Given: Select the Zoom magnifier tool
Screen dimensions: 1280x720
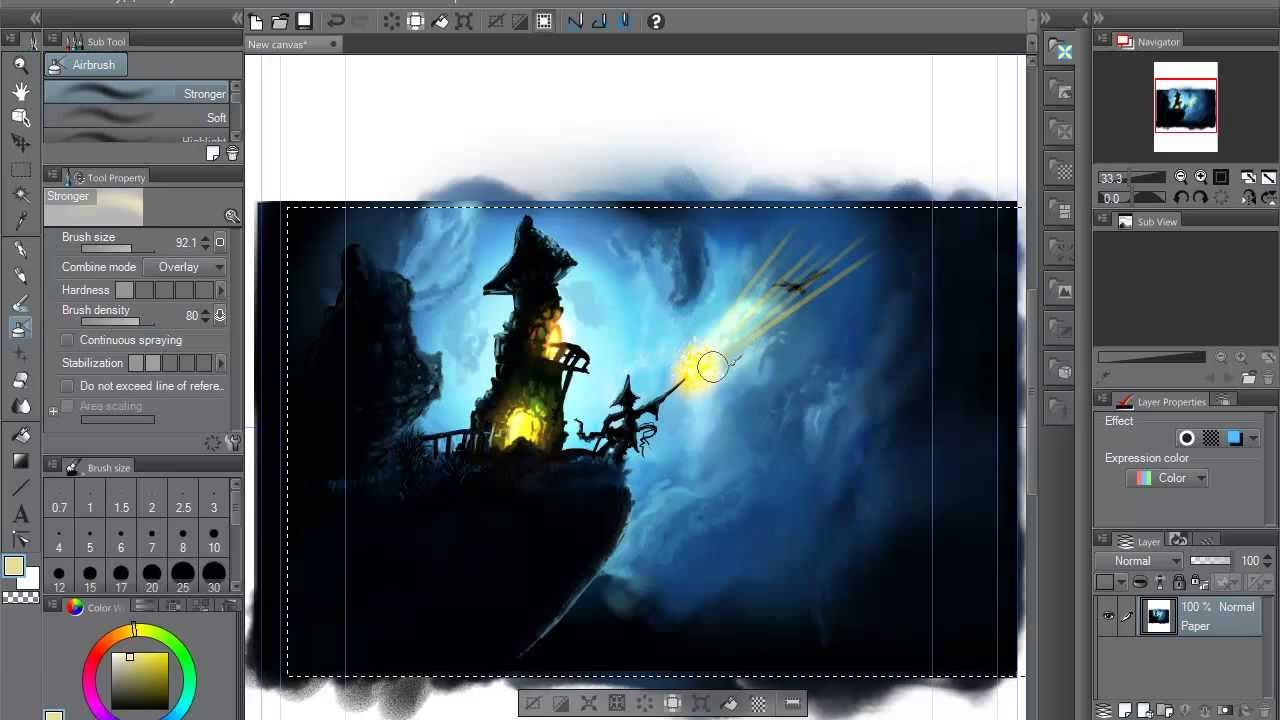Looking at the screenshot, I should click(x=20, y=65).
